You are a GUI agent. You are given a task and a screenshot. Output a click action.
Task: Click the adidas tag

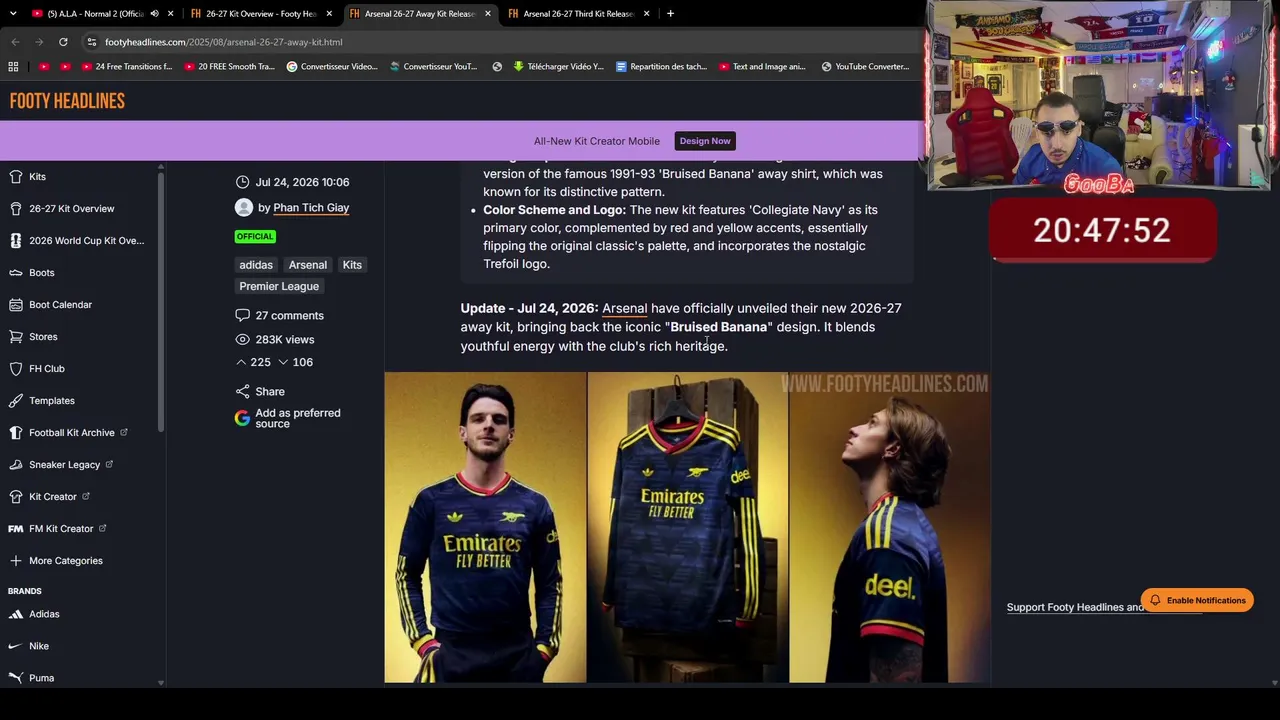(x=256, y=265)
